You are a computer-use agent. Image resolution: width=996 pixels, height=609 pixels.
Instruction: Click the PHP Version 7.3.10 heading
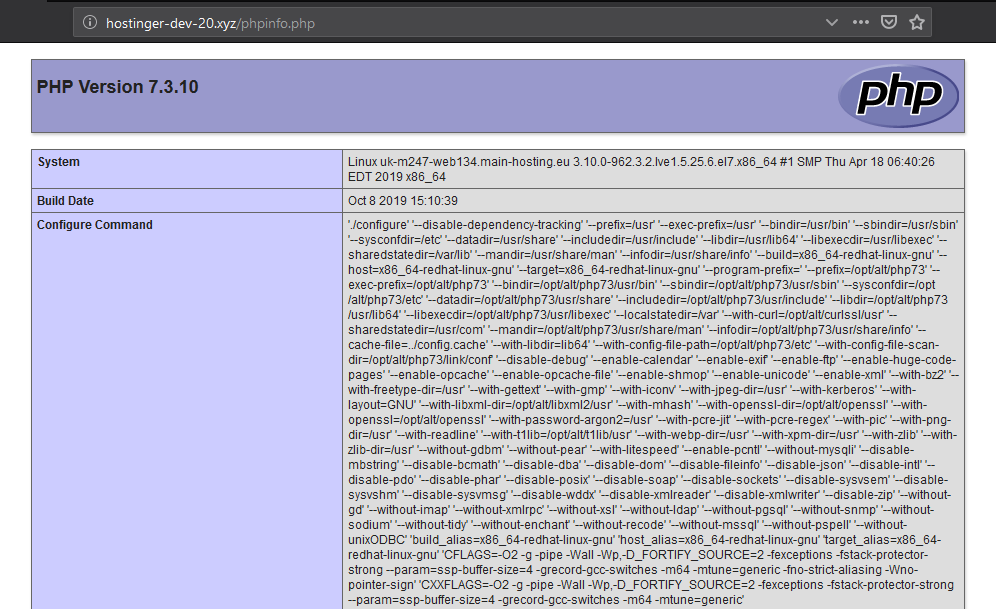coord(117,87)
